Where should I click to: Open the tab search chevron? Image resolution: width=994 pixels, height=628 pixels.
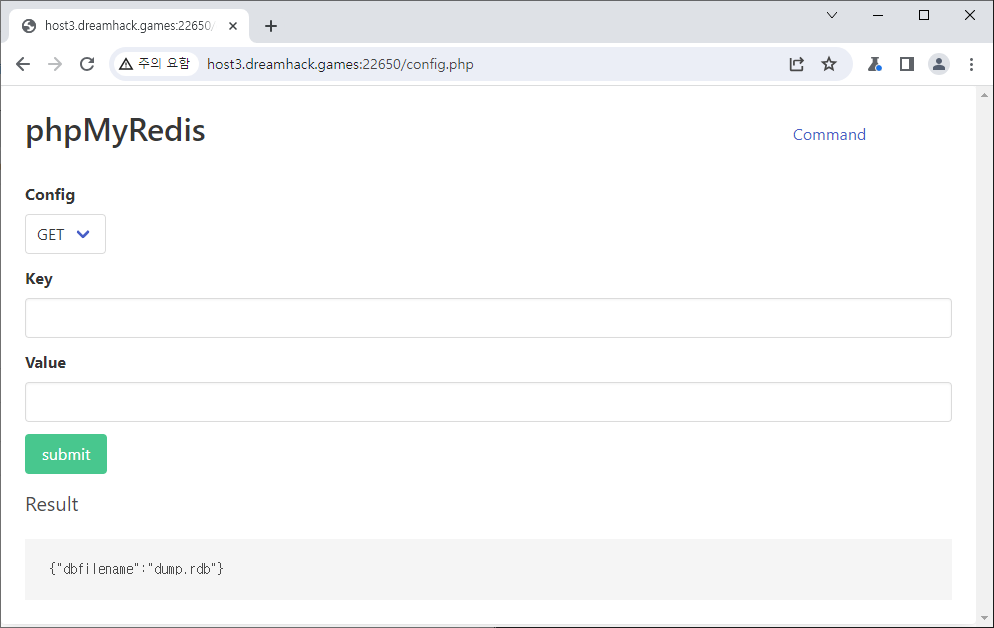[832, 15]
